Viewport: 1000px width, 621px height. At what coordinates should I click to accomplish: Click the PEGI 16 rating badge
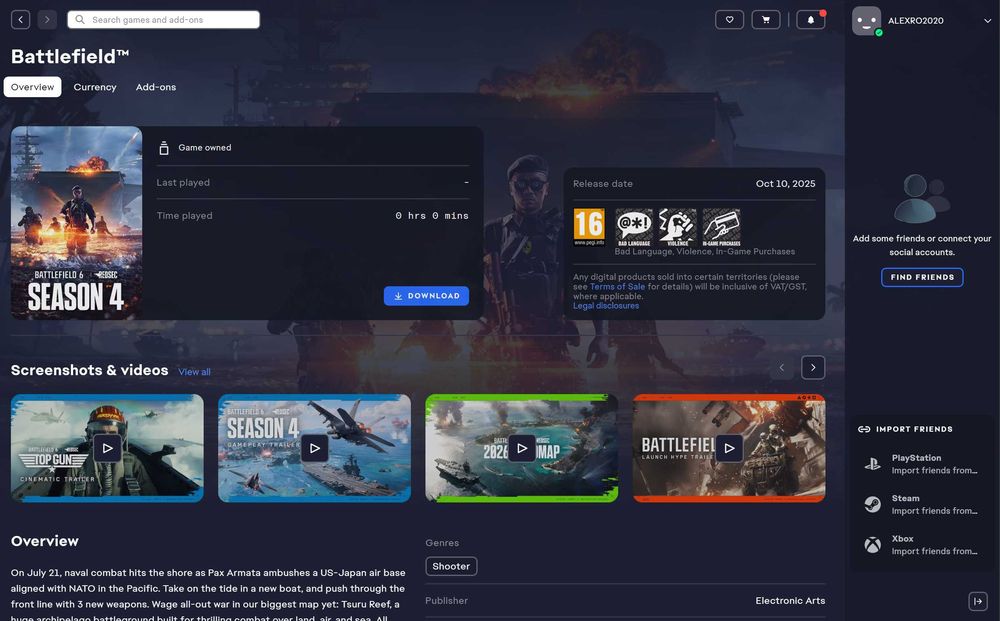coord(589,227)
